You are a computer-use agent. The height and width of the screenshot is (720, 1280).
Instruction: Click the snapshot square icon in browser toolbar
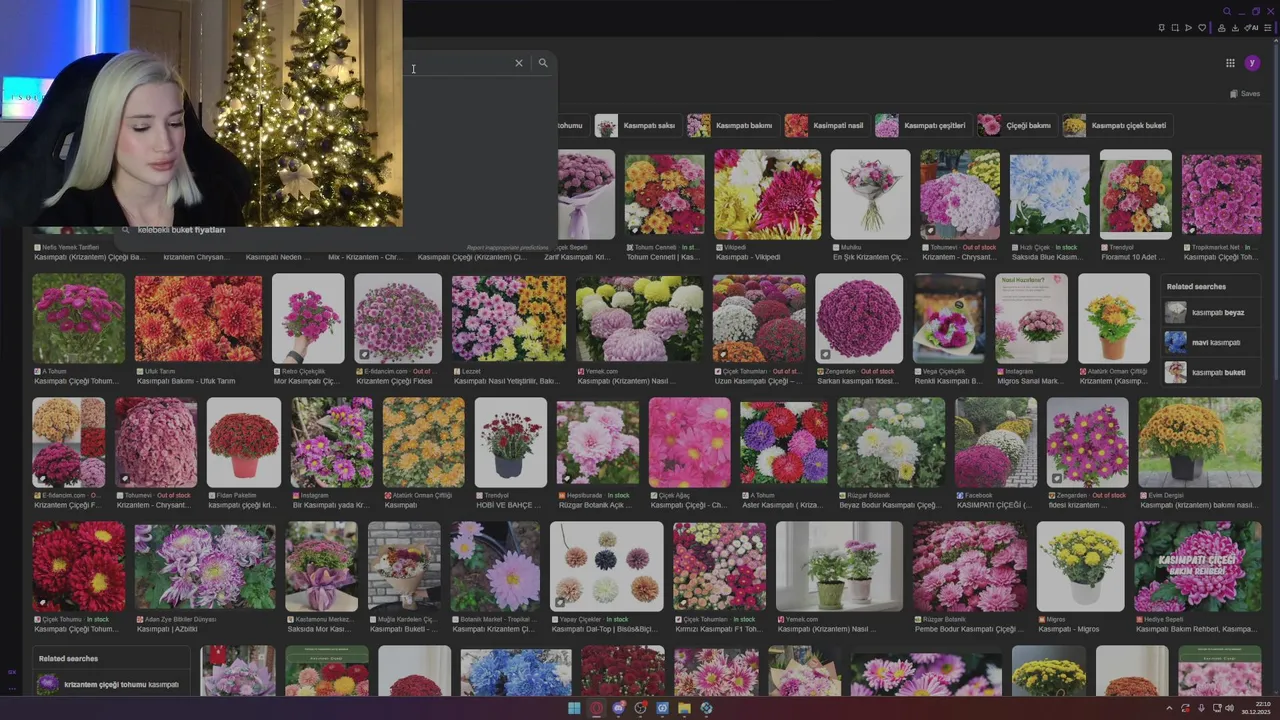(x=1175, y=27)
